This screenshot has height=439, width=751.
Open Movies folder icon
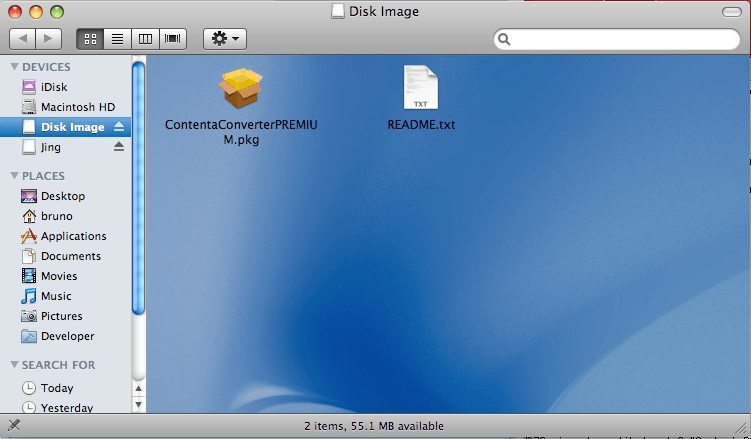(29, 276)
